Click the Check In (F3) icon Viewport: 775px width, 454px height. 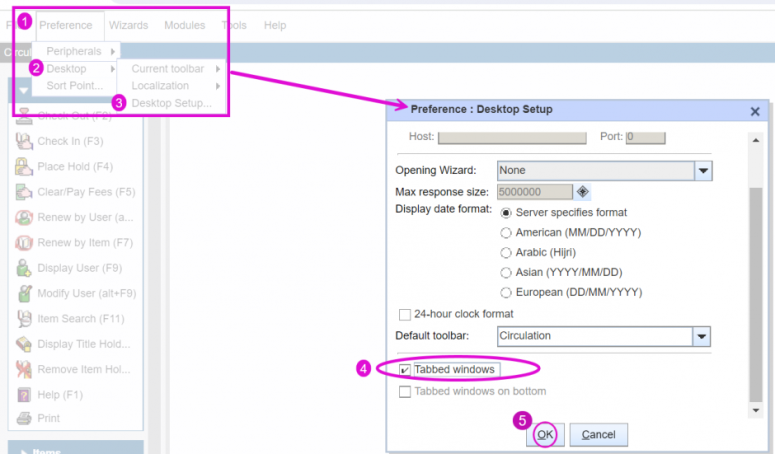click(x=24, y=142)
